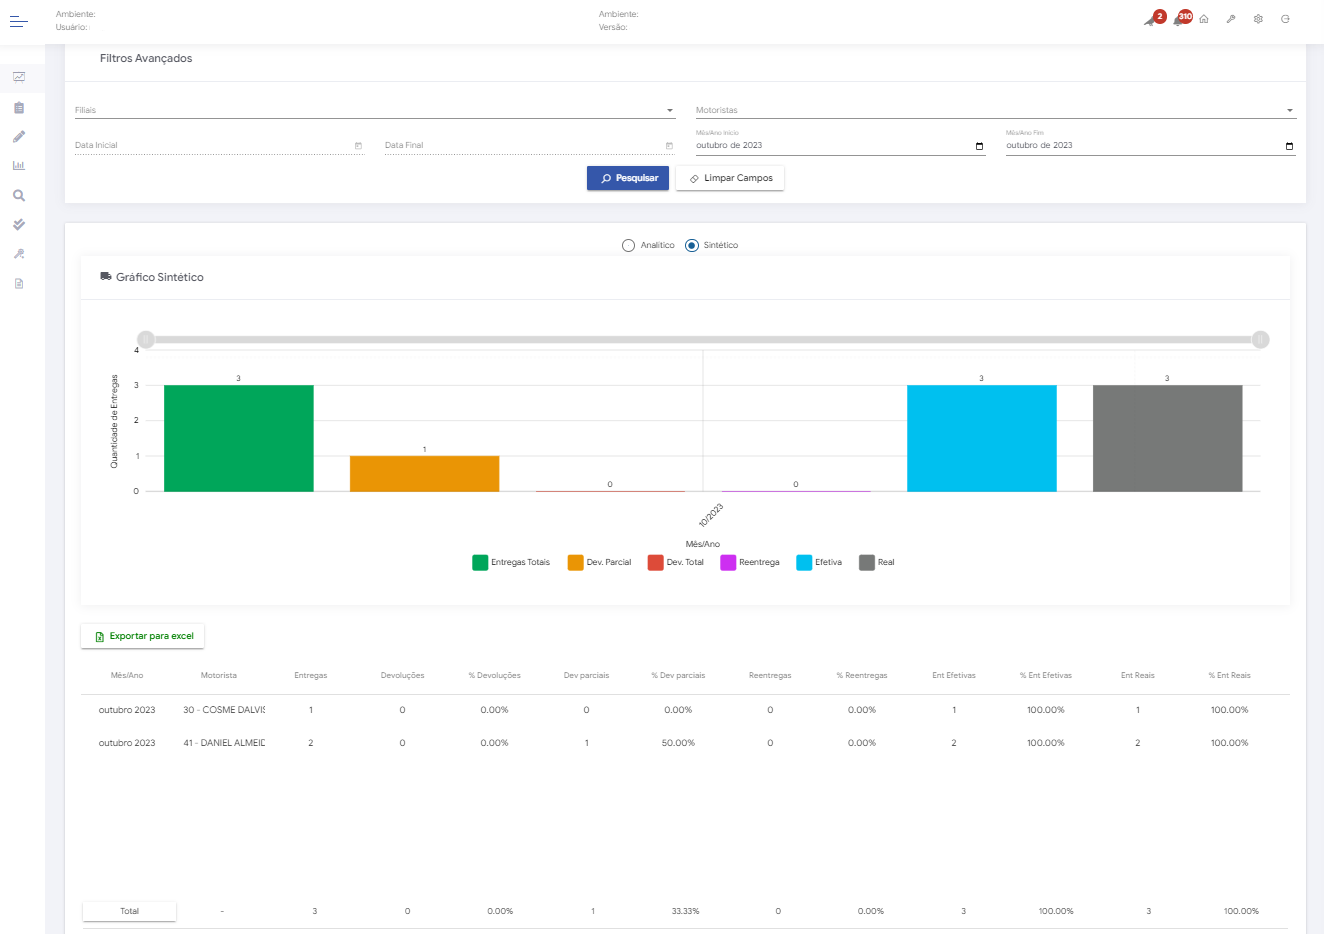This screenshot has height=934, width=1324.
Task: Click the logout icon in the header
Action: 1285,20
